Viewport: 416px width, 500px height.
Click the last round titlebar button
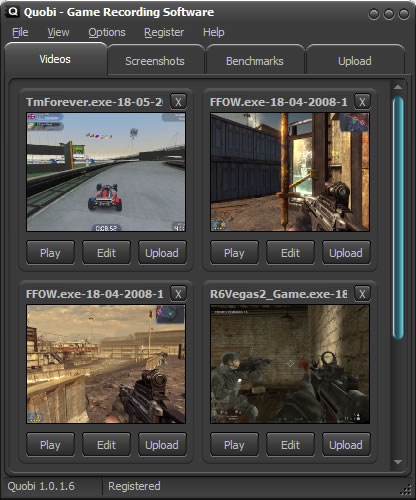tap(404, 14)
